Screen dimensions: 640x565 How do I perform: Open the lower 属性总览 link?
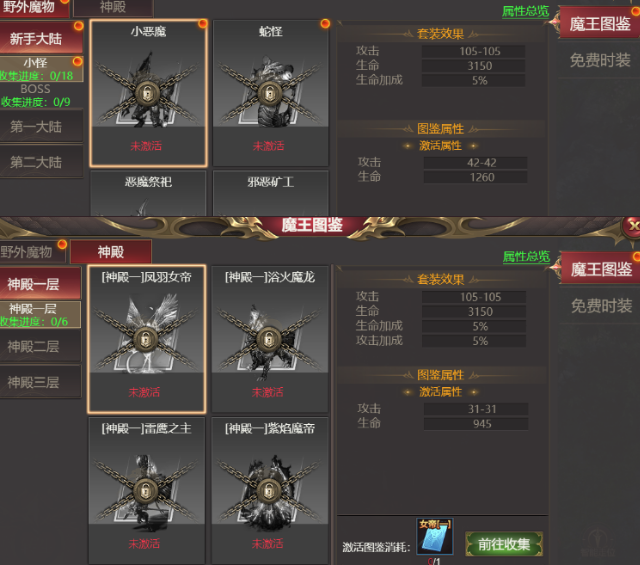click(526, 257)
